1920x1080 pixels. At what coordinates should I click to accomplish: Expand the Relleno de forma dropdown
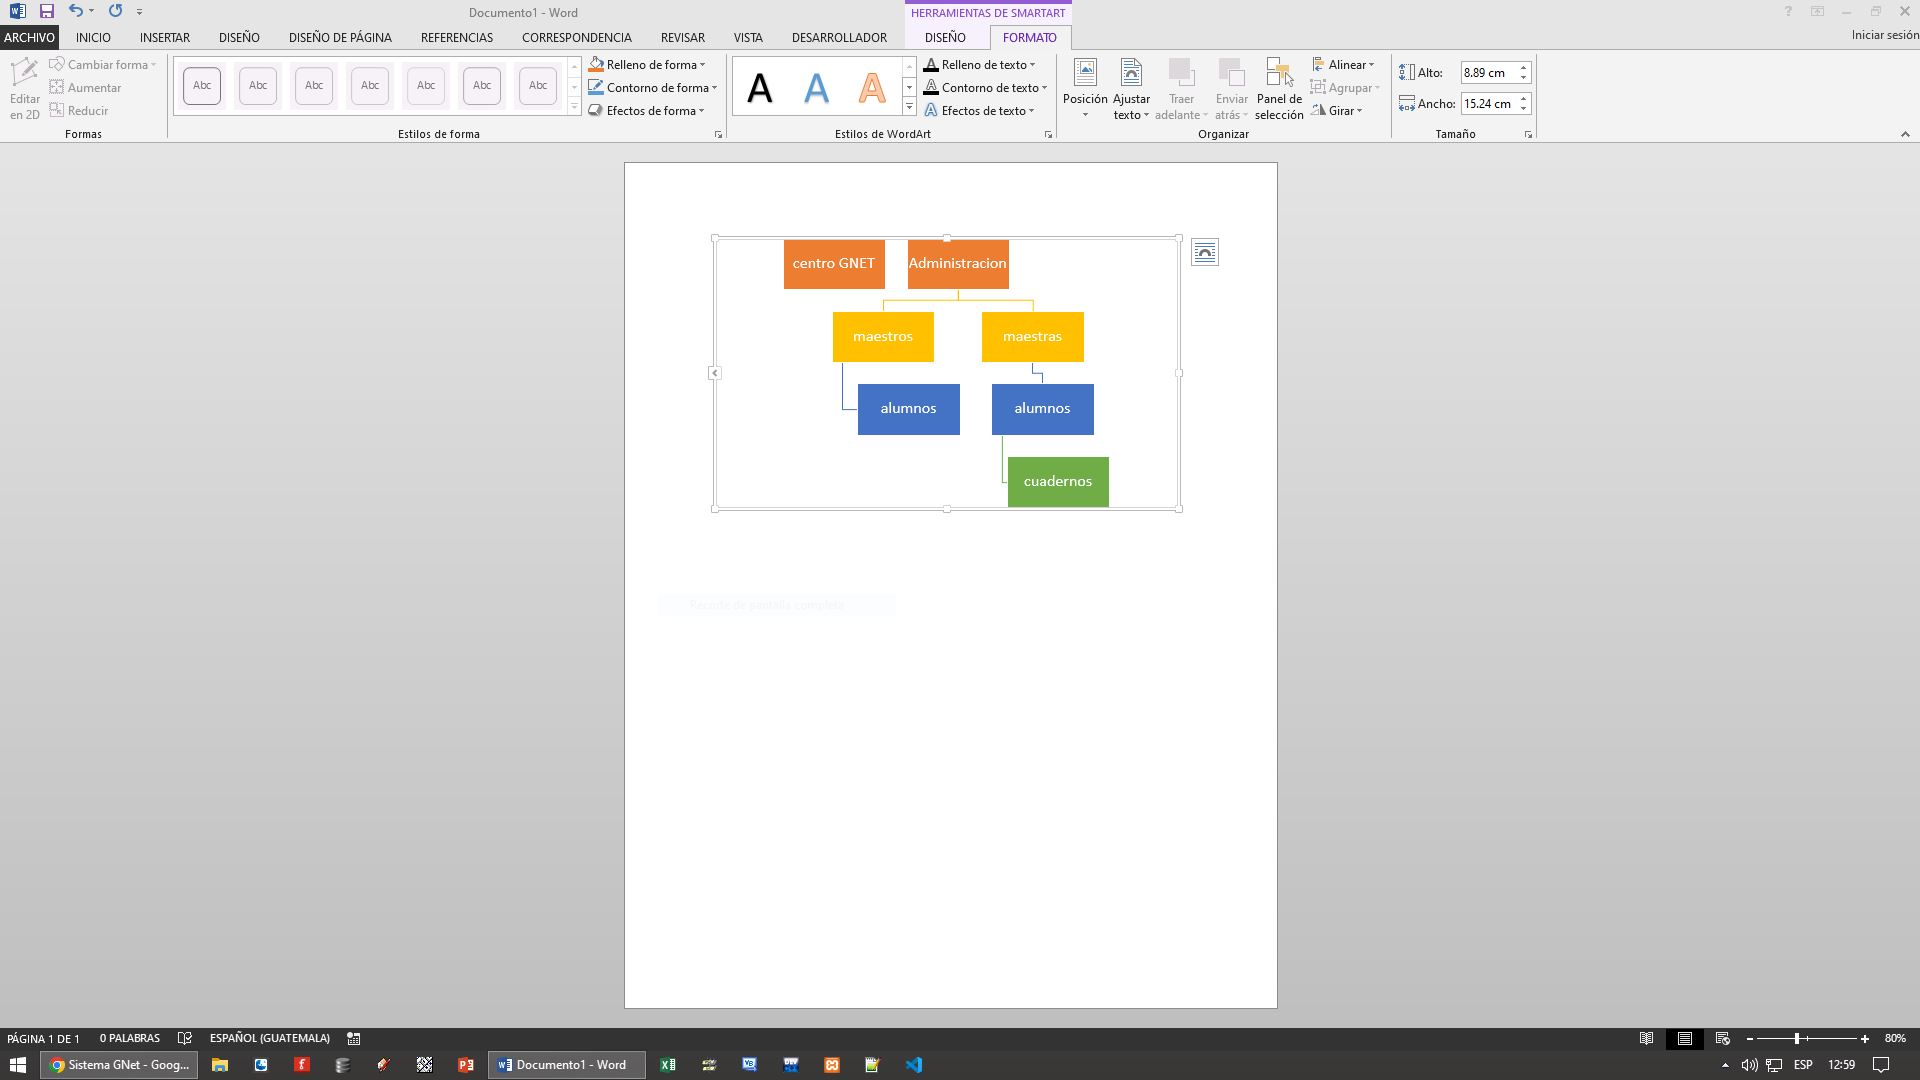702,65
